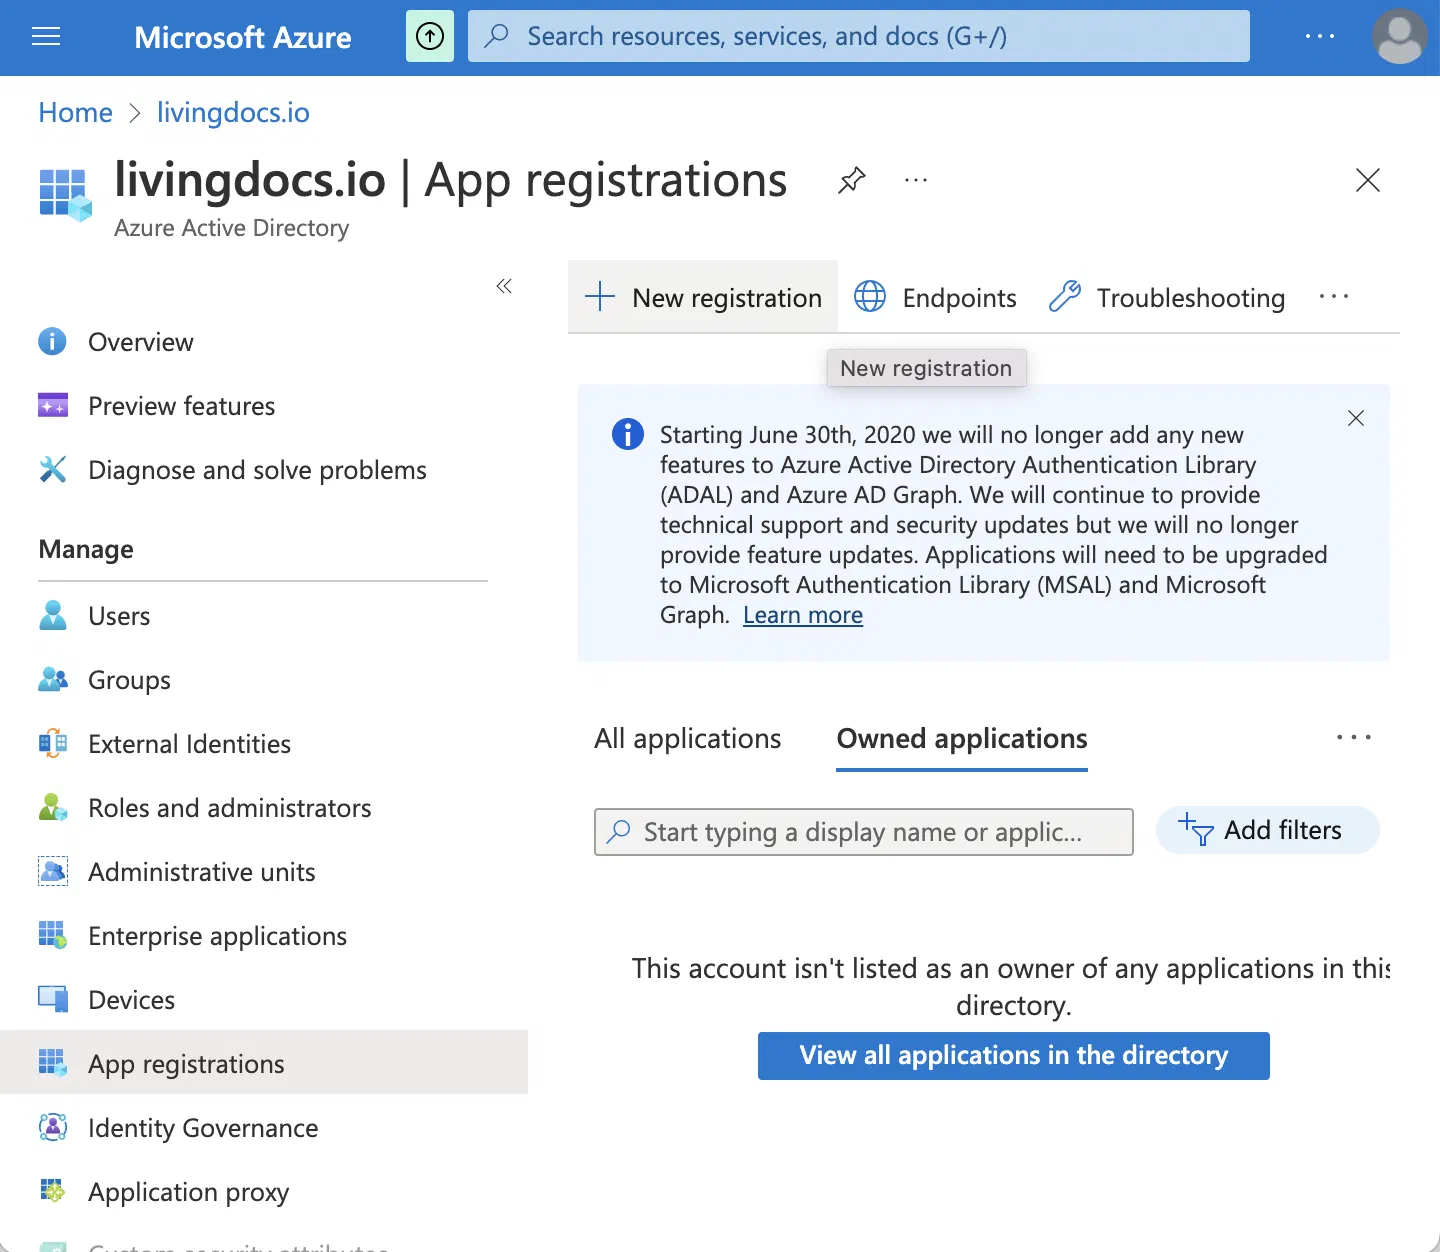Follow the Learn more link
Viewport: 1440px width, 1252px height.
(803, 615)
